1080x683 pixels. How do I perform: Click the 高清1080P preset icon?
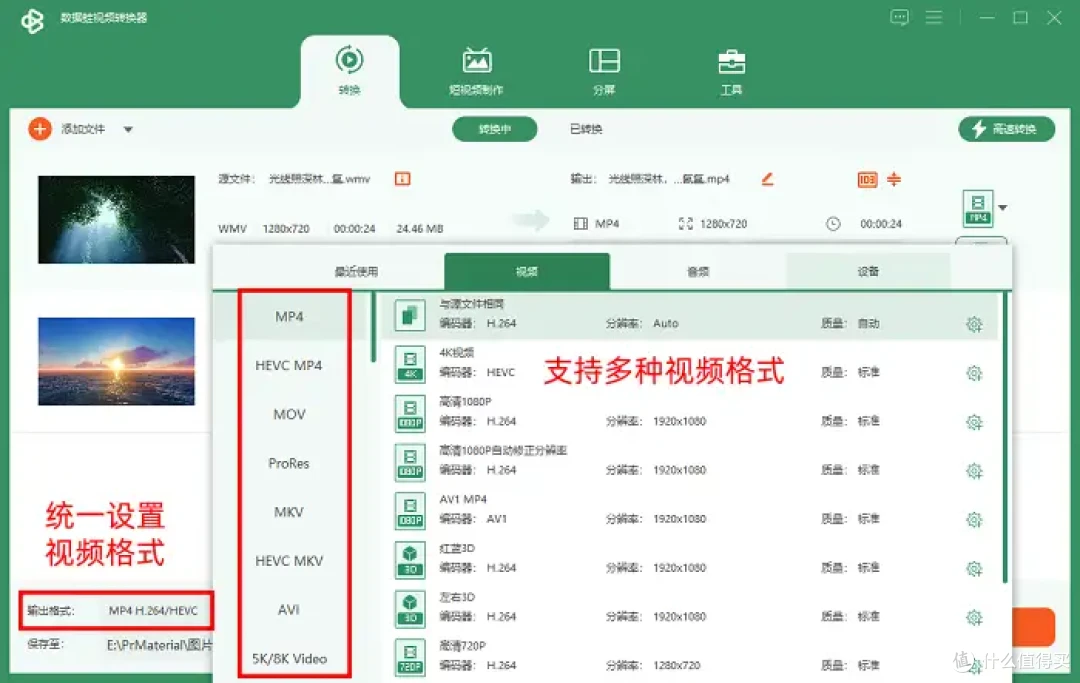[x=410, y=413]
